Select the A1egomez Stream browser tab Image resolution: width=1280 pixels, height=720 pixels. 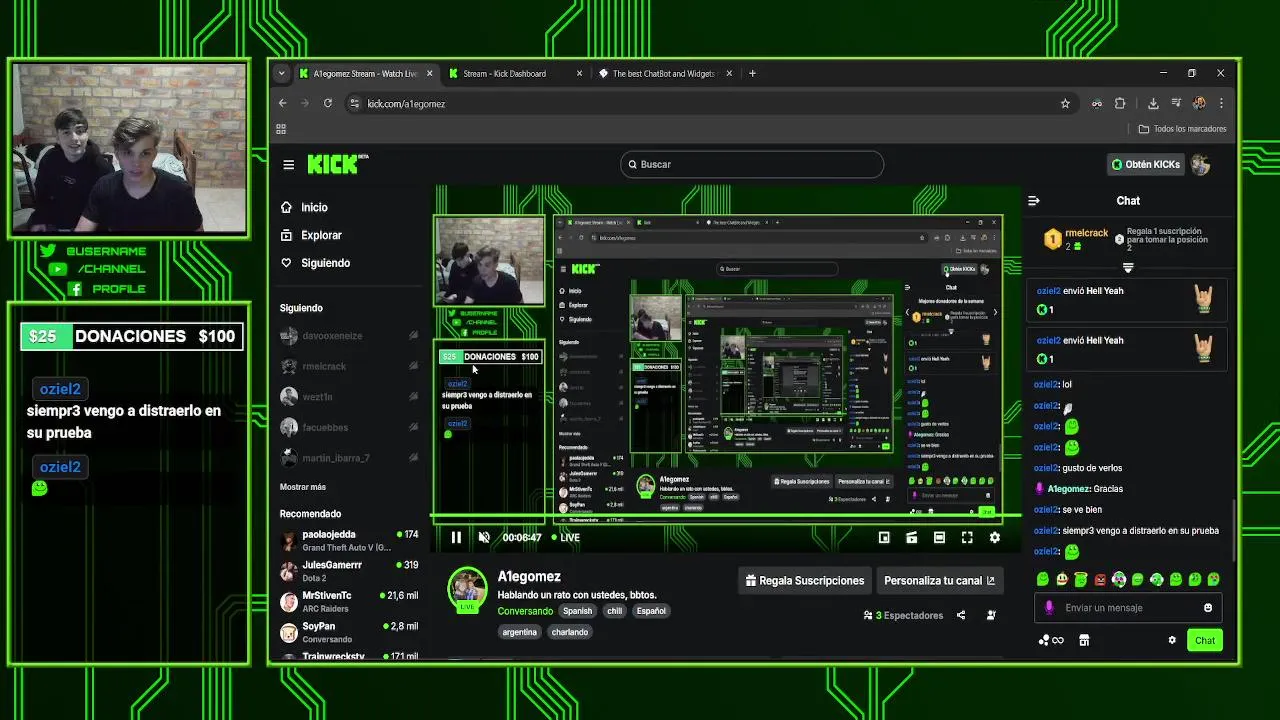tap(366, 74)
